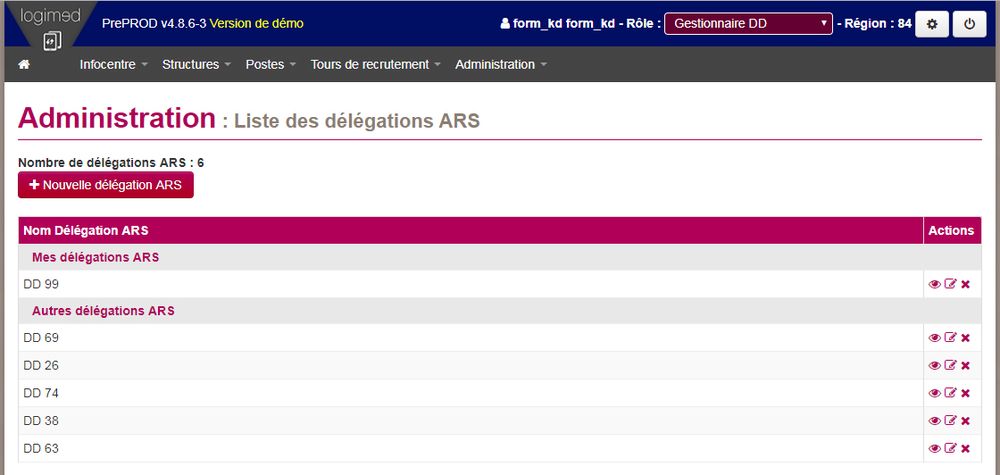The width and height of the screenshot is (1000, 475).
Task: Delete the DD 69 delegation
Action: (965, 338)
